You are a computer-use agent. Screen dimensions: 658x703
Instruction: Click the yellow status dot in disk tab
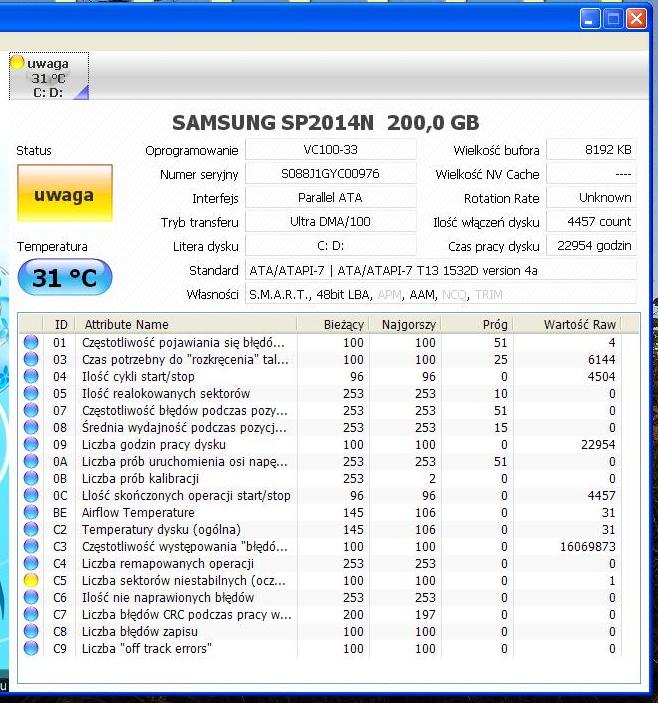point(17,62)
